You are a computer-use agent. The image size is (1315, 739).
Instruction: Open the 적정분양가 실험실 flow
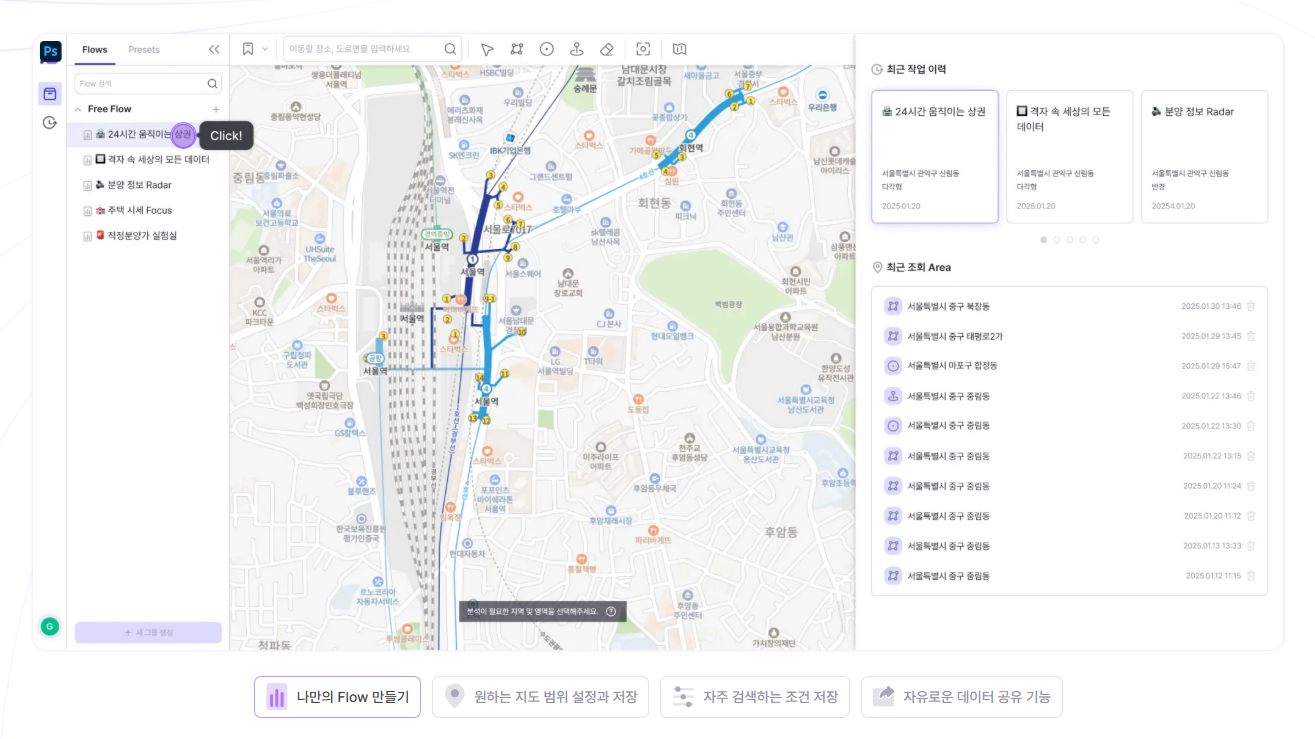148,235
